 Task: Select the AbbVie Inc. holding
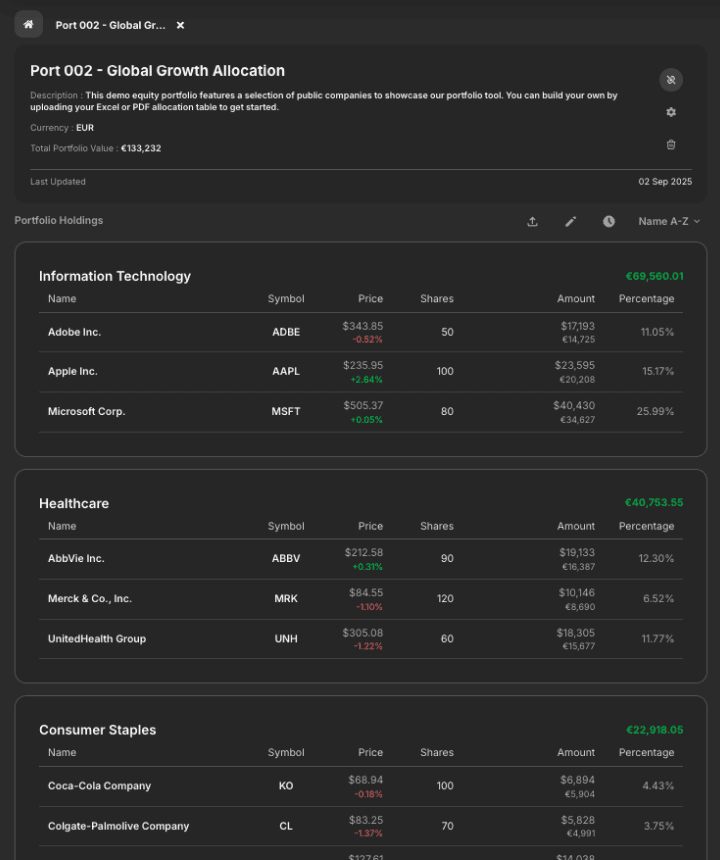click(76, 558)
